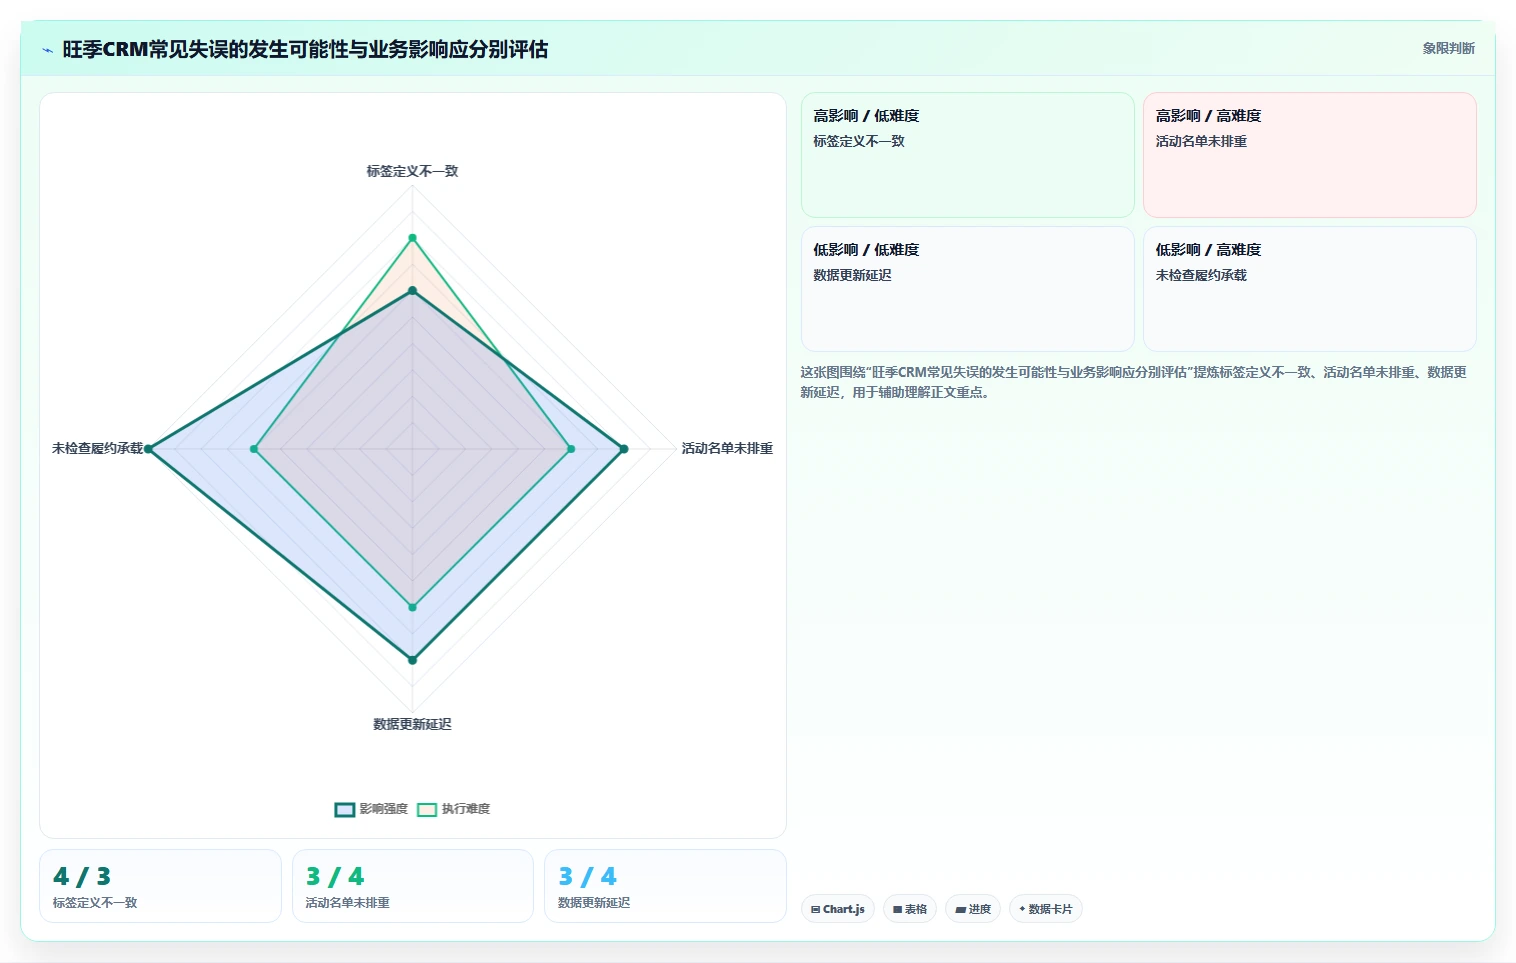Click the title icon before 旺季CRM heading
The image size is (1516, 963).
47,50
